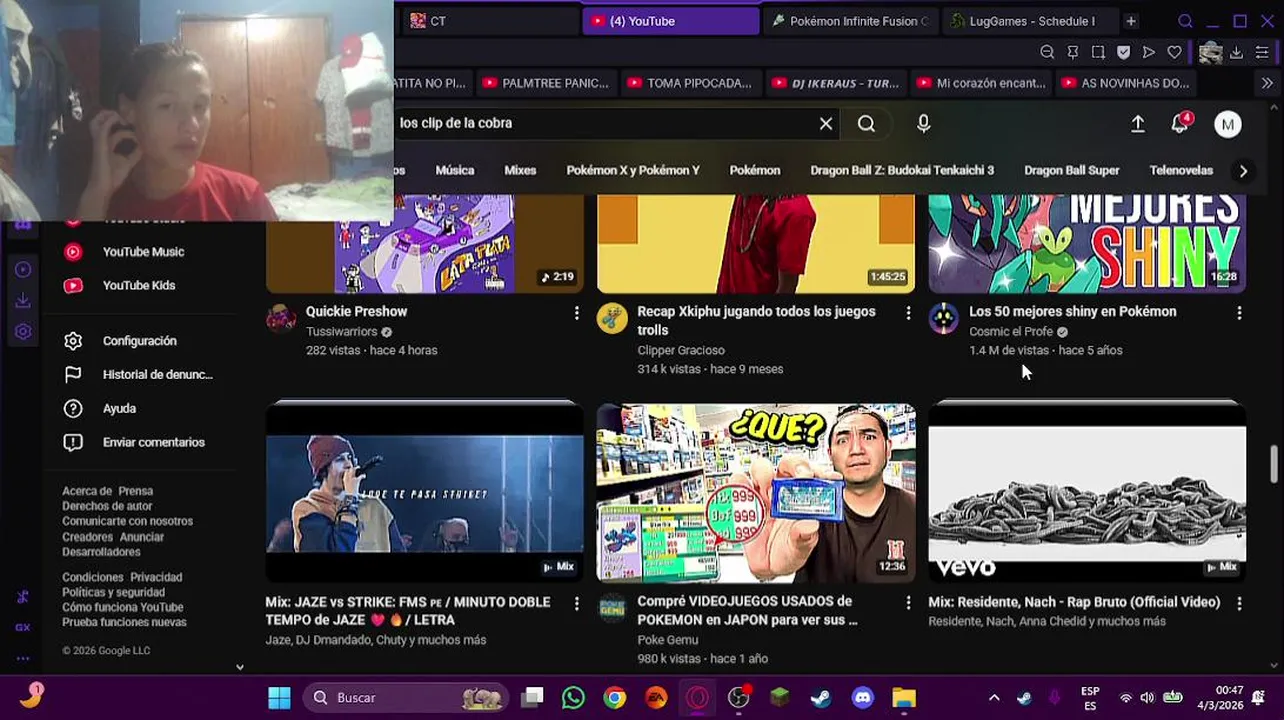Take a snapshot with browser toolbar icon
This screenshot has height=720, width=1284.
pos(1098,52)
